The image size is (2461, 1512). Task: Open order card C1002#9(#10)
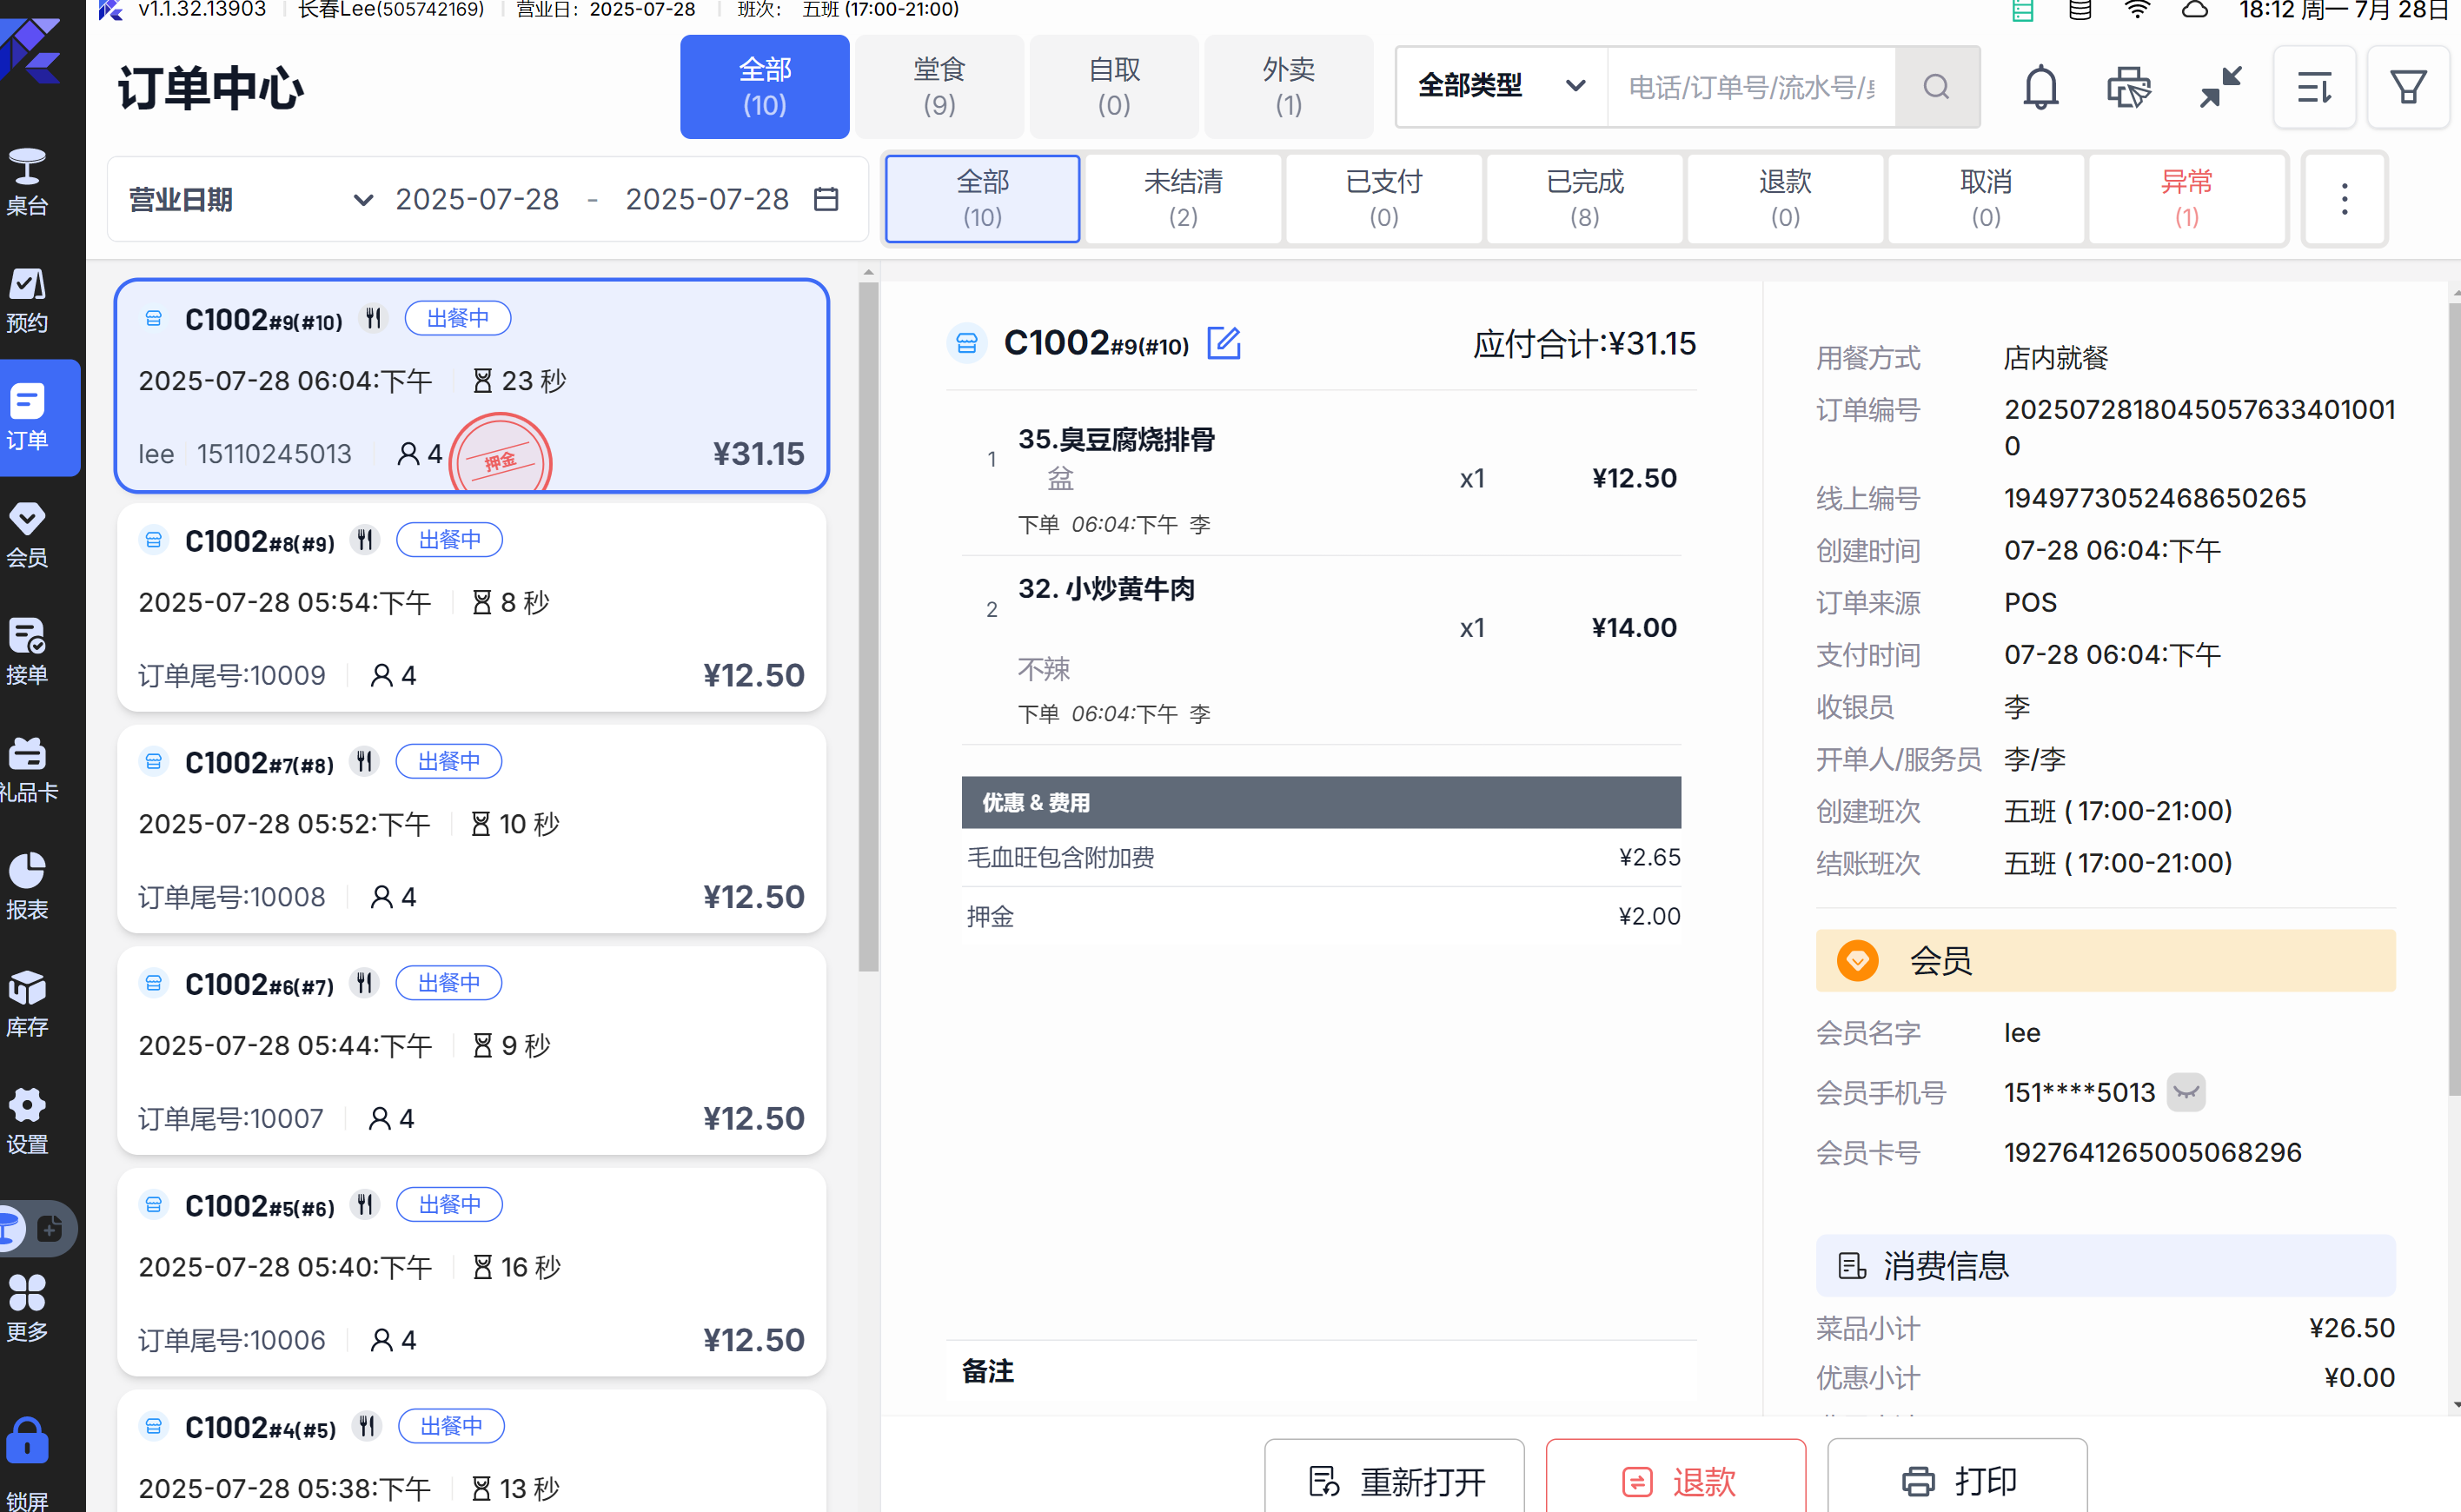[472, 386]
